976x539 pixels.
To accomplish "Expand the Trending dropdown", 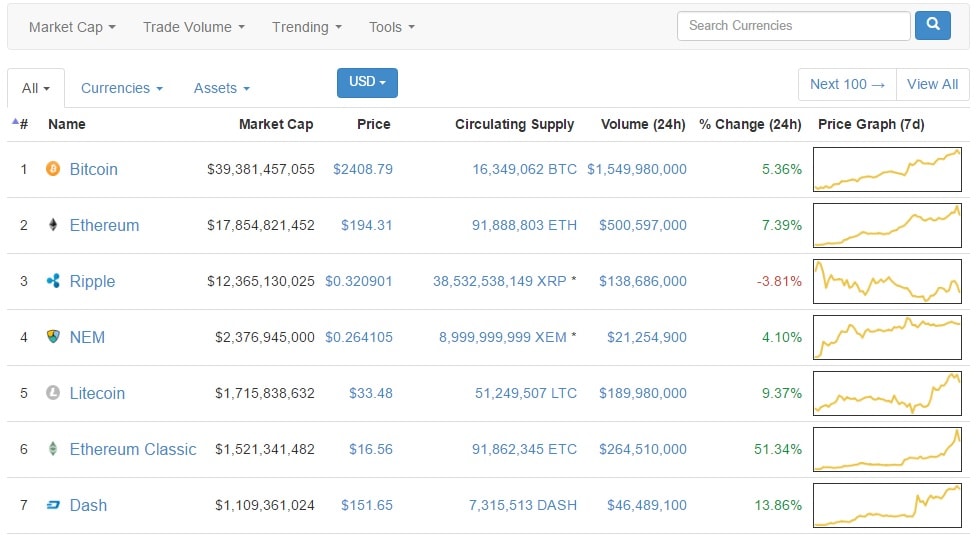I will click(306, 27).
